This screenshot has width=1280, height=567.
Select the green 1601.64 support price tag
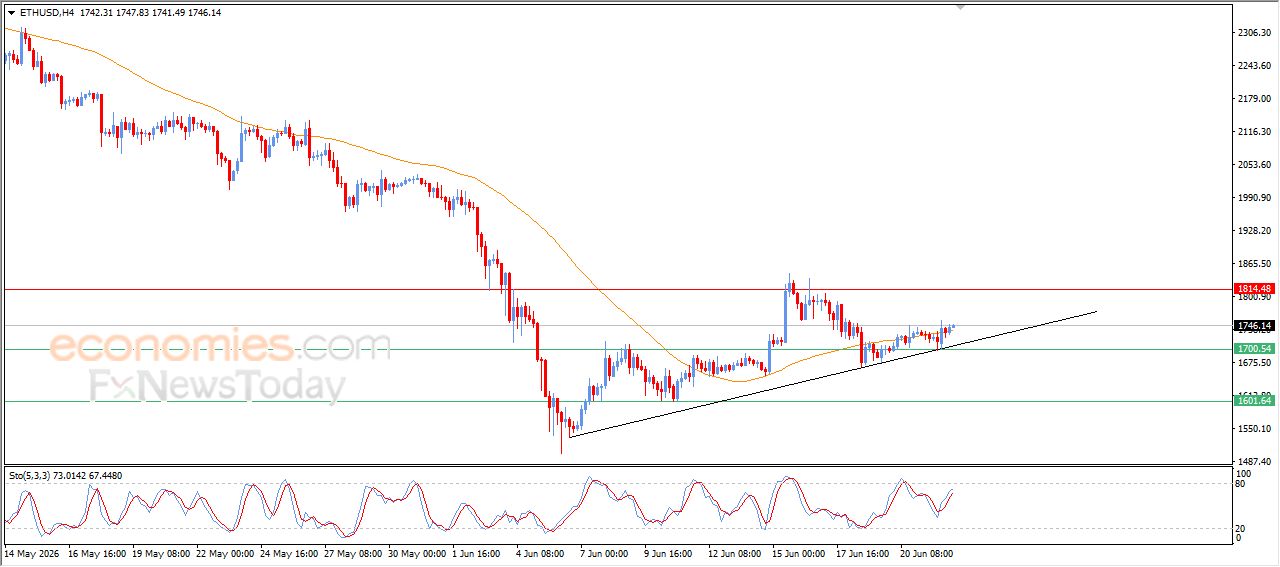pyautogui.click(x=1254, y=401)
